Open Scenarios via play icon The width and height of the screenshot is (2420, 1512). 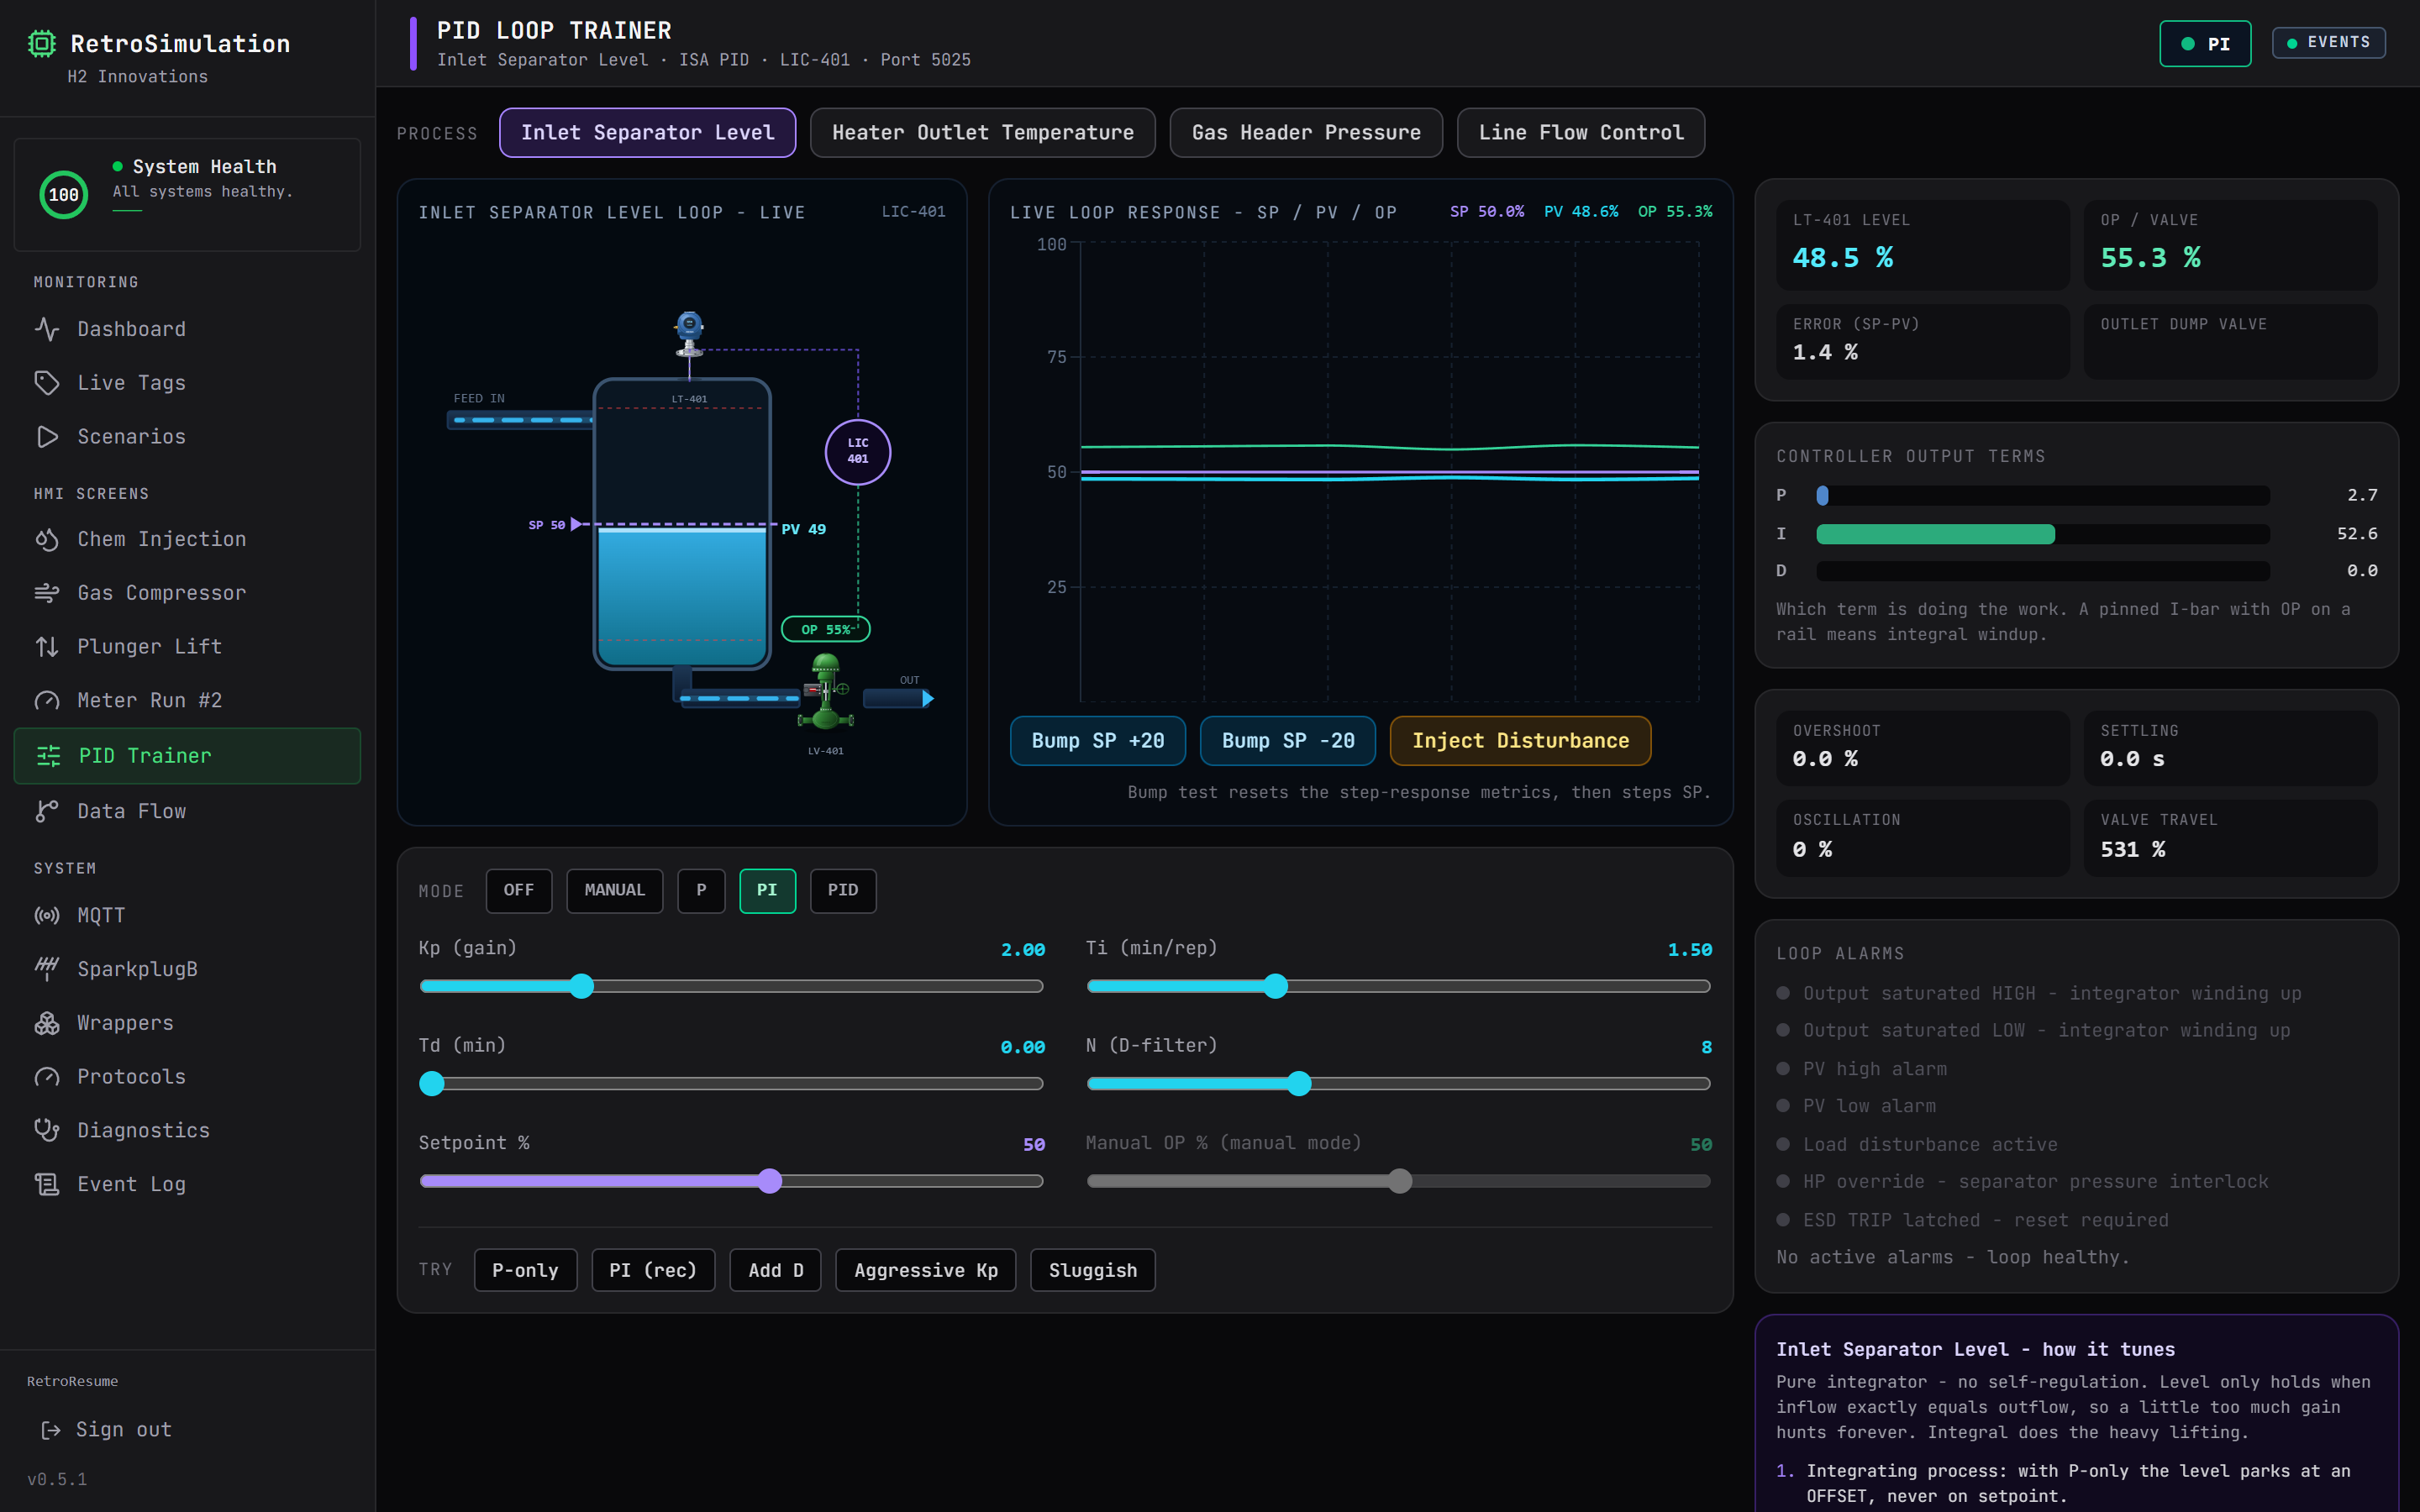coord(47,437)
